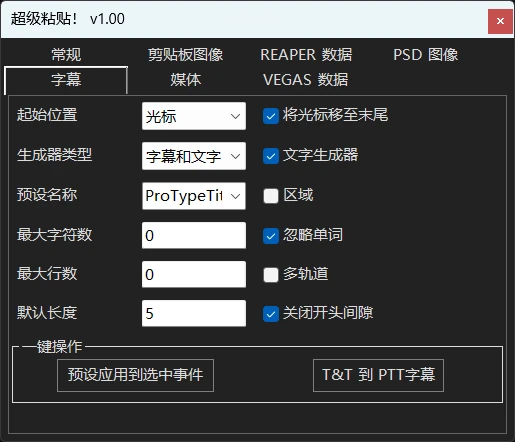Click the 起始位置 label
Viewport: 515px width, 442px height.
(47, 115)
